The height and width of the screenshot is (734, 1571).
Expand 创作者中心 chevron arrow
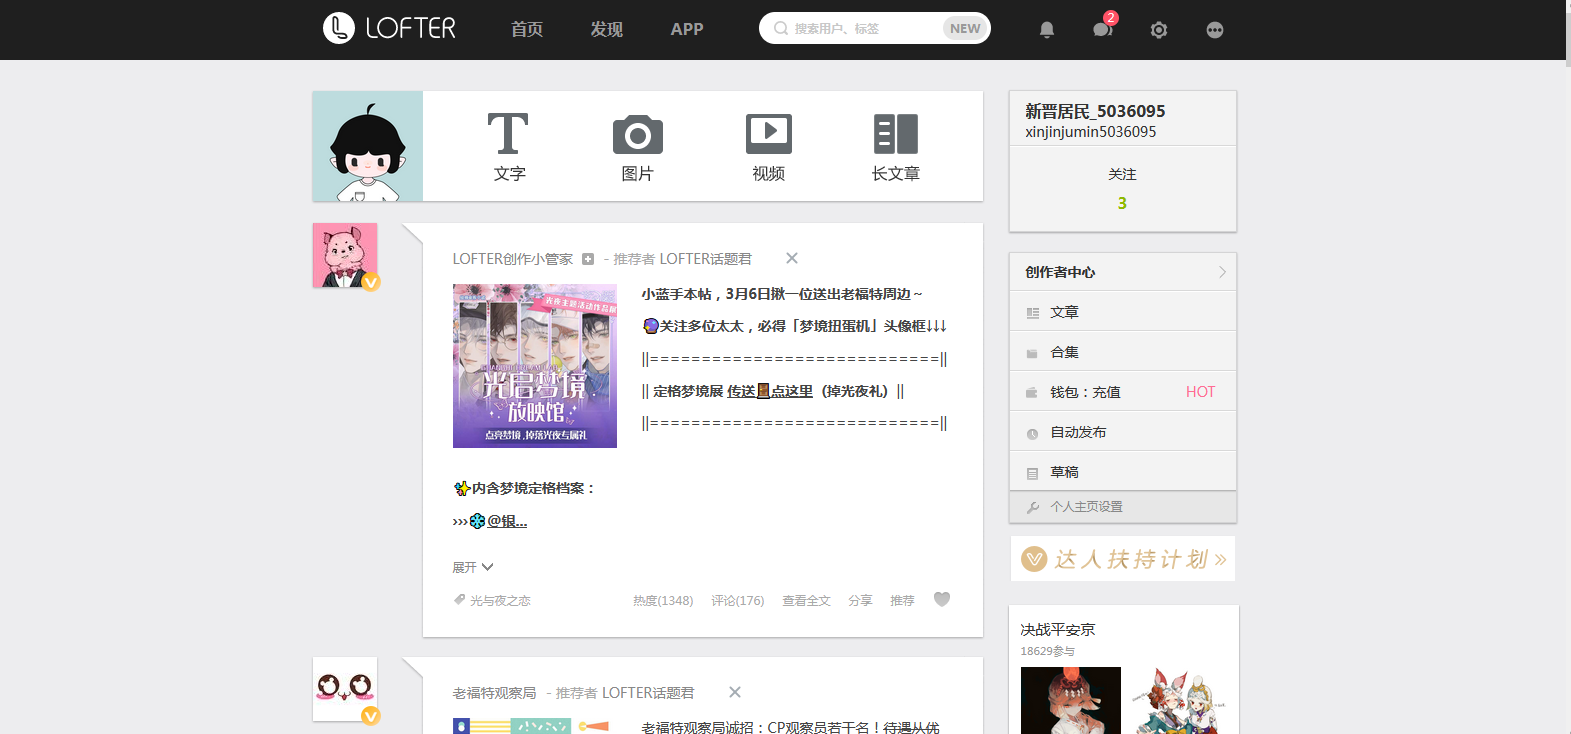1222,272
